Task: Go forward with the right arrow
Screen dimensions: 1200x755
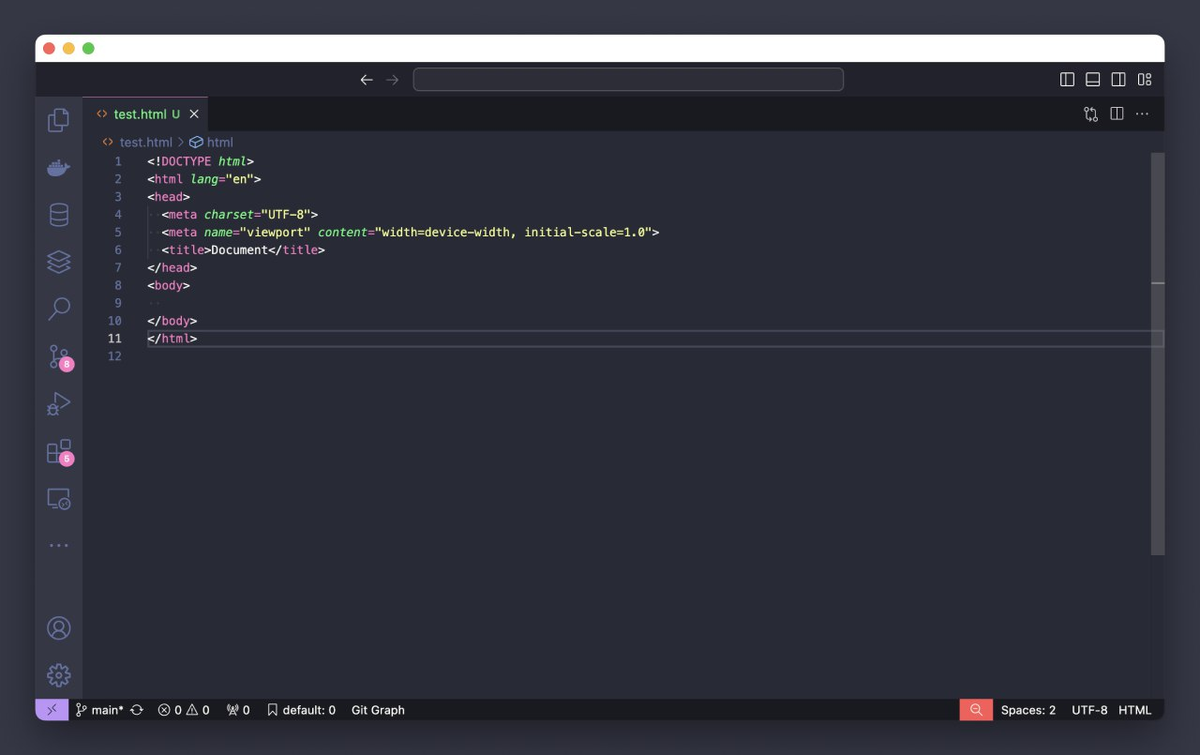Action: [x=392, y=80]
